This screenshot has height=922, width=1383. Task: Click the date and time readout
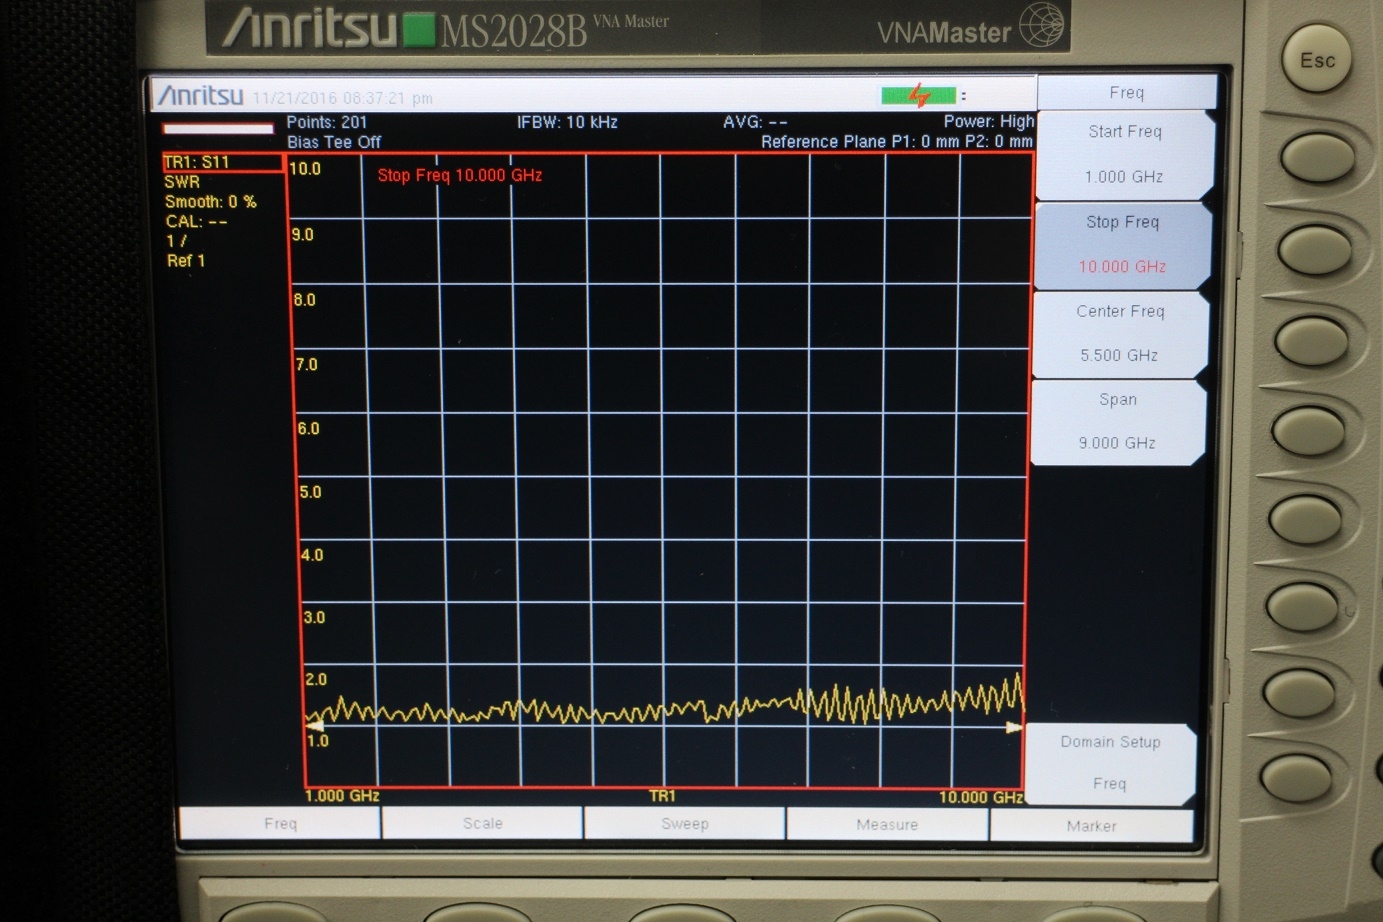342,98
